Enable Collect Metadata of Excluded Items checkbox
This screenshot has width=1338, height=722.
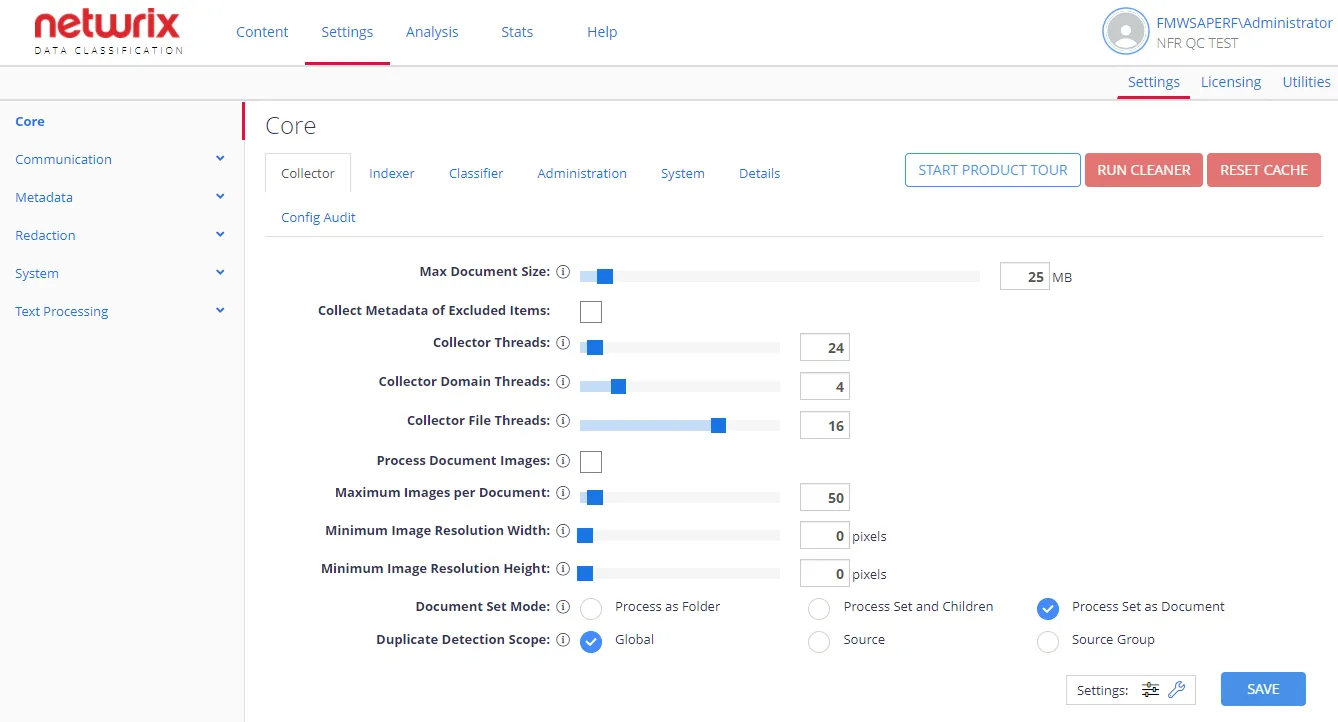tap(591, 311)
